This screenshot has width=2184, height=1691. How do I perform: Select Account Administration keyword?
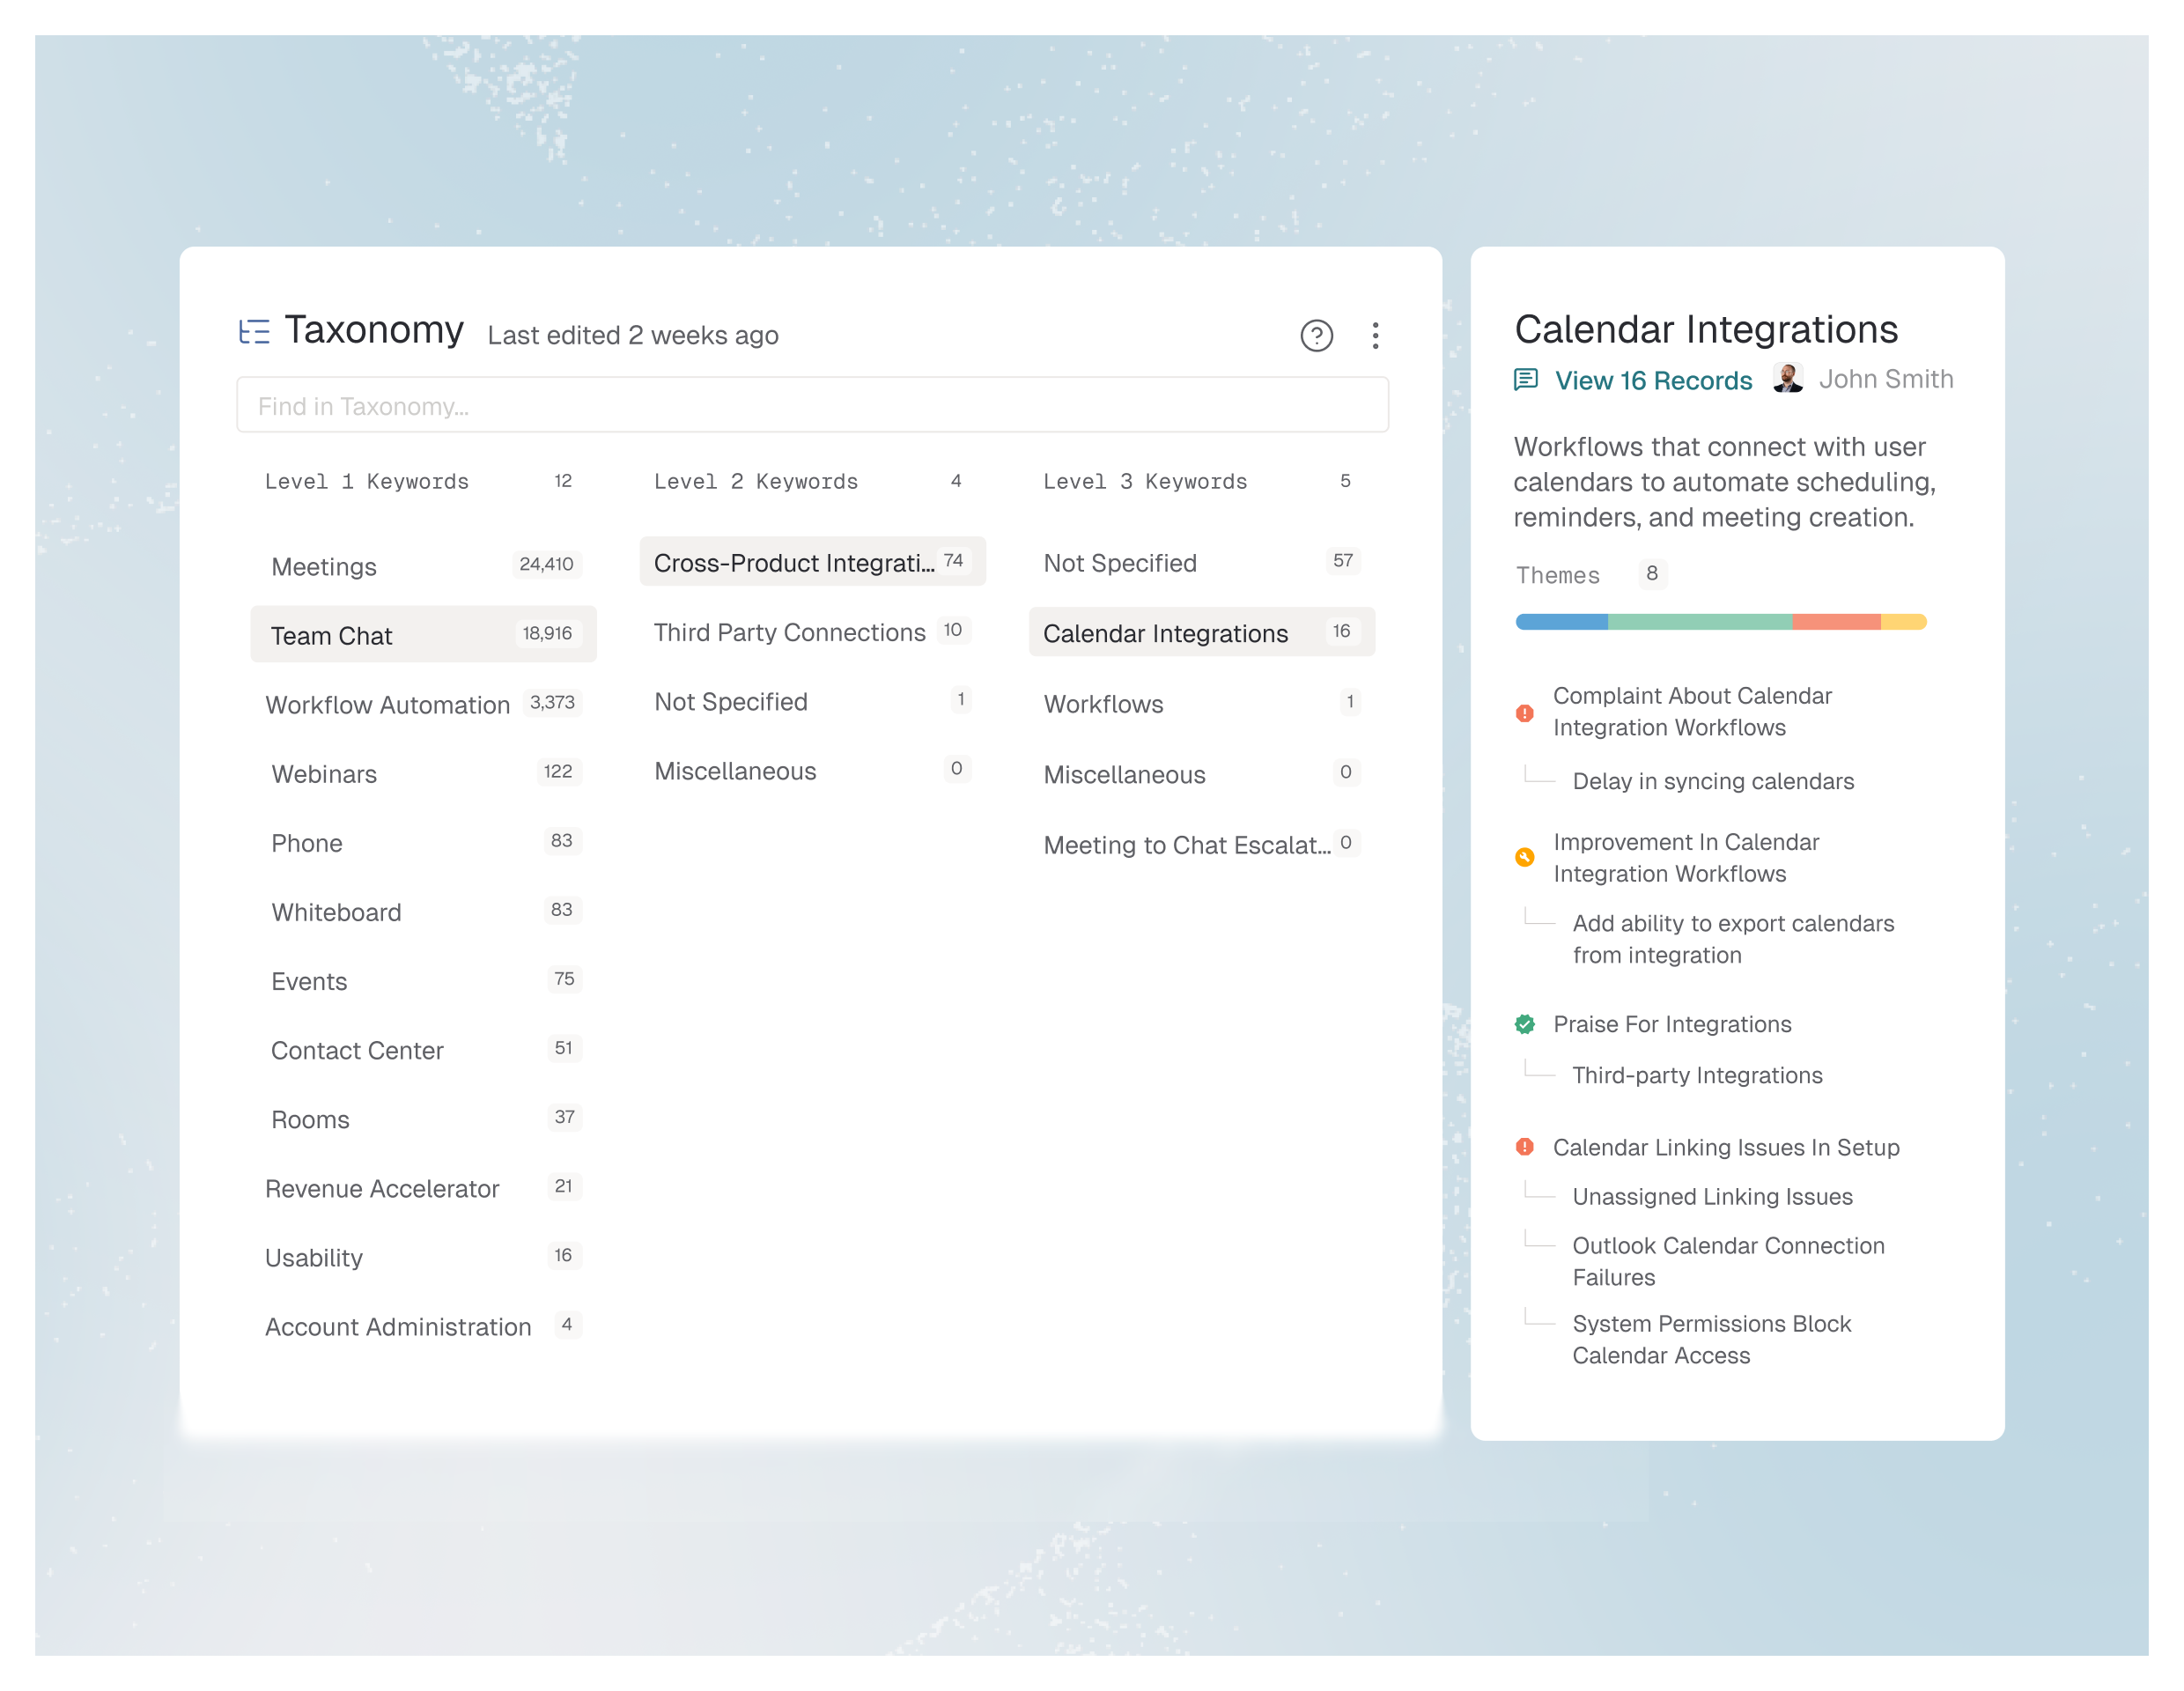pyautogui.click(x=397, y=1326)
